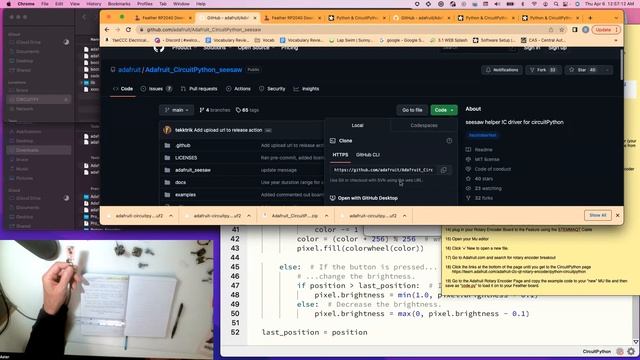Click the Finder back chevron

tap(84, 17)
